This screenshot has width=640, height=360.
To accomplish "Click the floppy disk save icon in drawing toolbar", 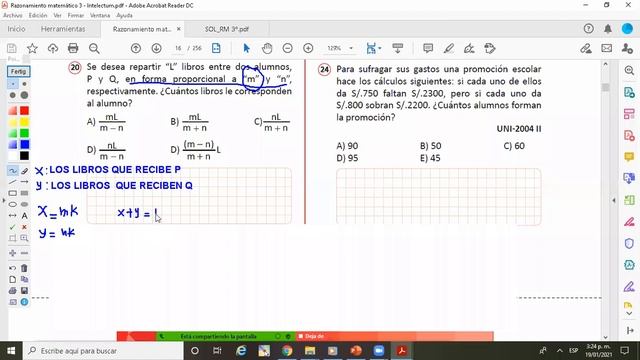I will 24,291.
